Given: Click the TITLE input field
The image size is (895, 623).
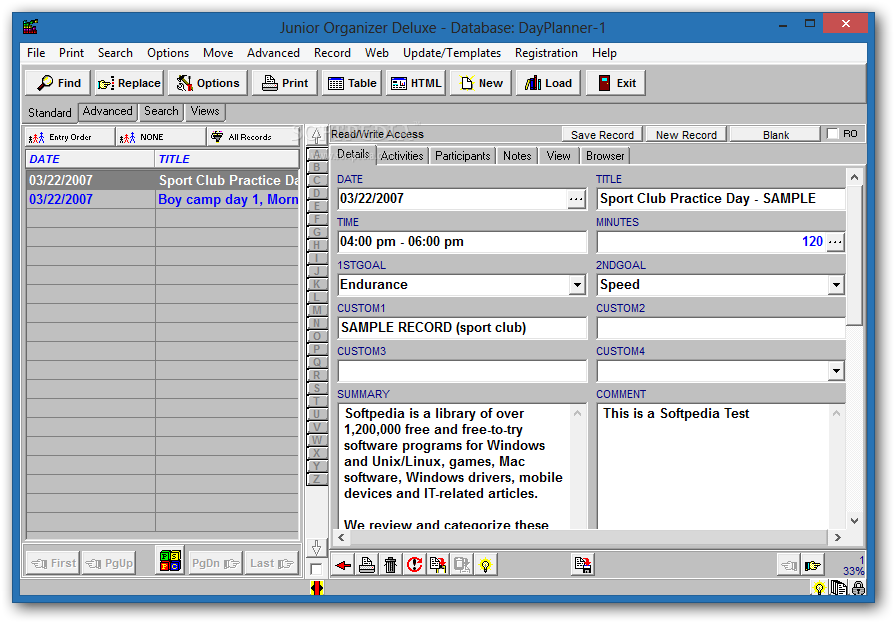Looking at the screenshot, I should (720, 199).
